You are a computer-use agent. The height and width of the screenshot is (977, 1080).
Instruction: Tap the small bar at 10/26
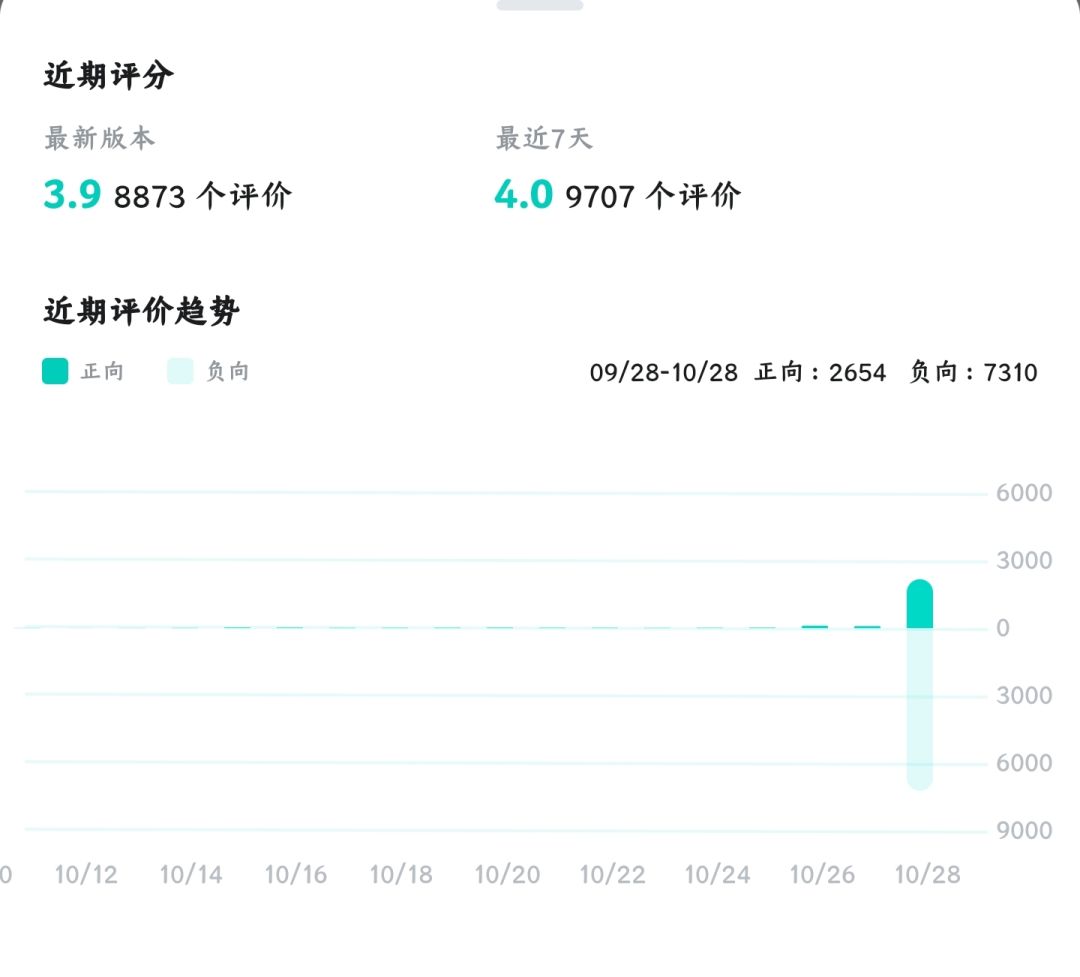click(815, 626)
